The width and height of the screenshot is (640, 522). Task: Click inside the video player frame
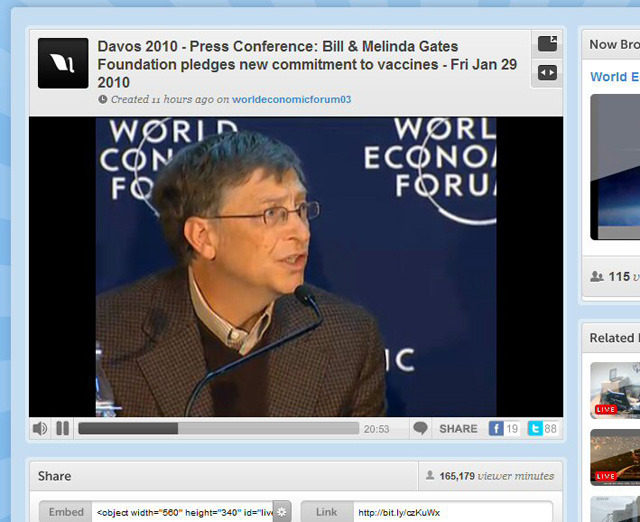pos(296,267)
